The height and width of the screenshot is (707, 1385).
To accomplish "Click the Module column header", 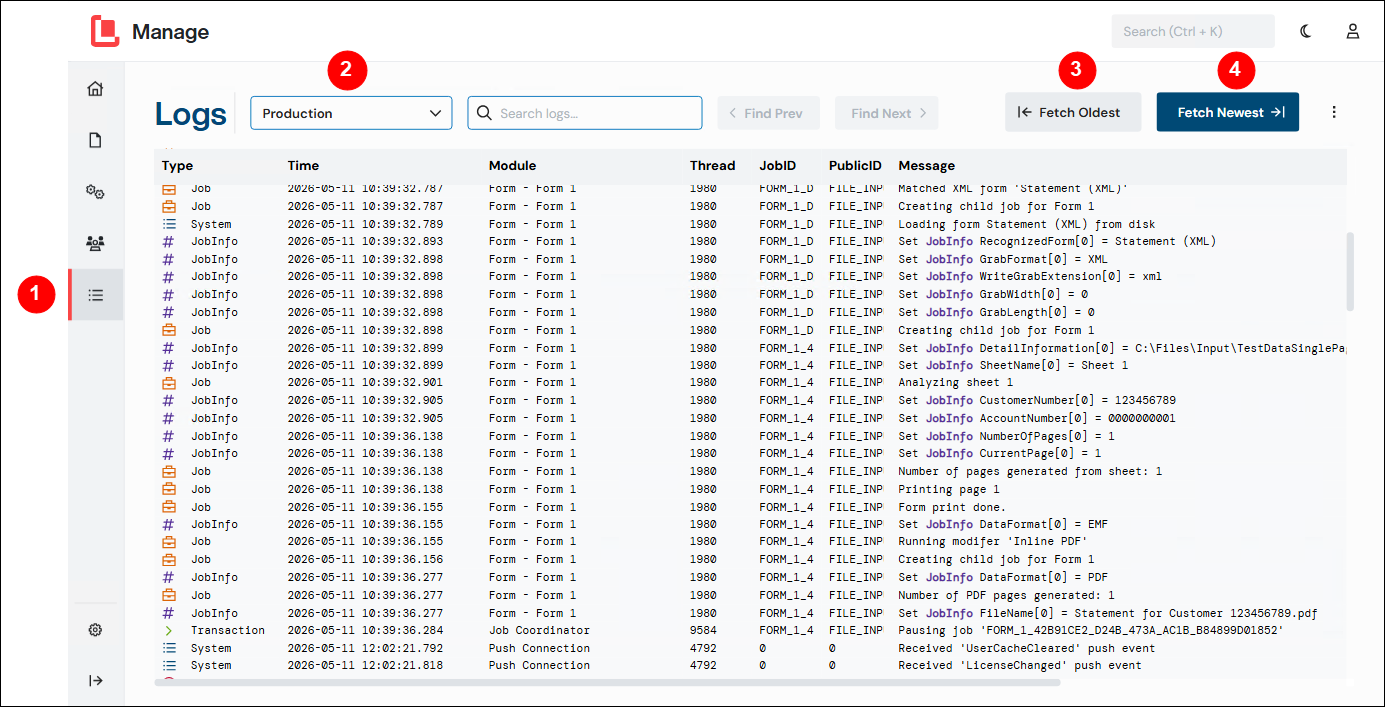I will pyautogui.click(x=512, y=166).
